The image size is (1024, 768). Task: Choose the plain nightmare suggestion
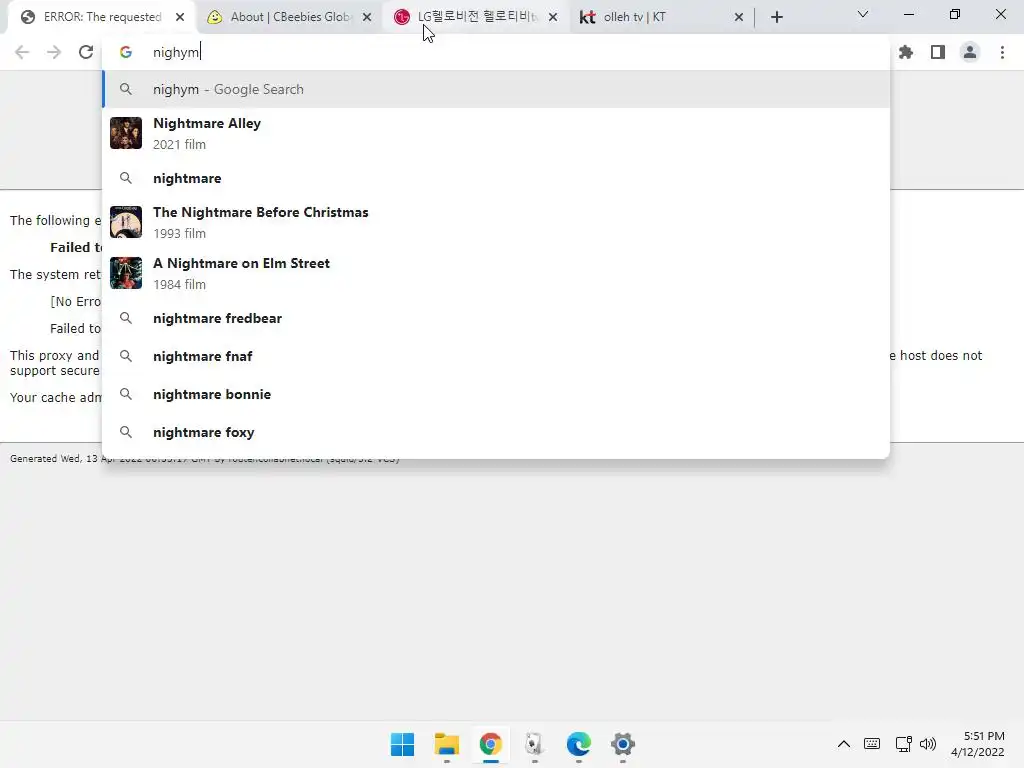tap(496, 178)
